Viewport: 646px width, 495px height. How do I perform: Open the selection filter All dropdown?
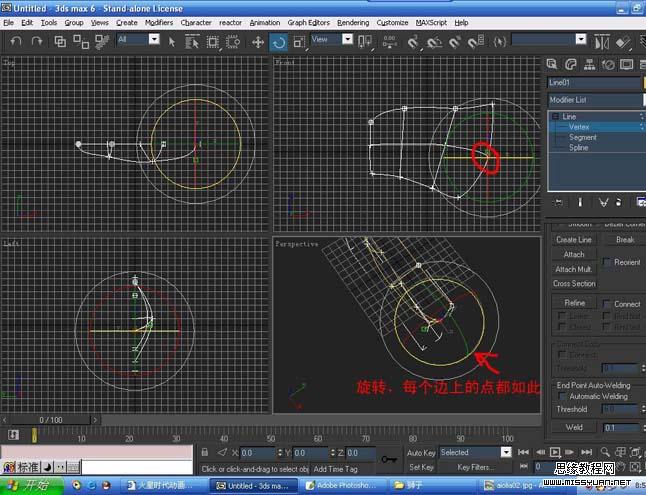pos(154,40)
